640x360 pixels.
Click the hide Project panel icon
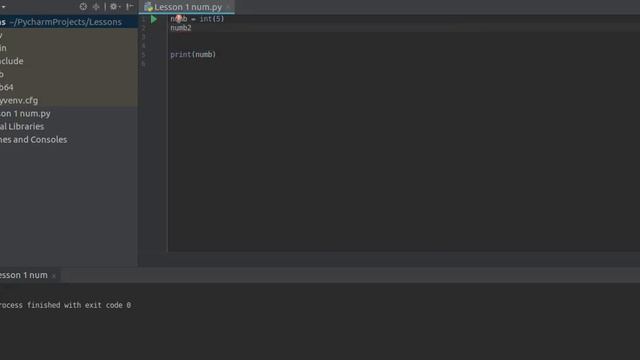click(129, 7)
